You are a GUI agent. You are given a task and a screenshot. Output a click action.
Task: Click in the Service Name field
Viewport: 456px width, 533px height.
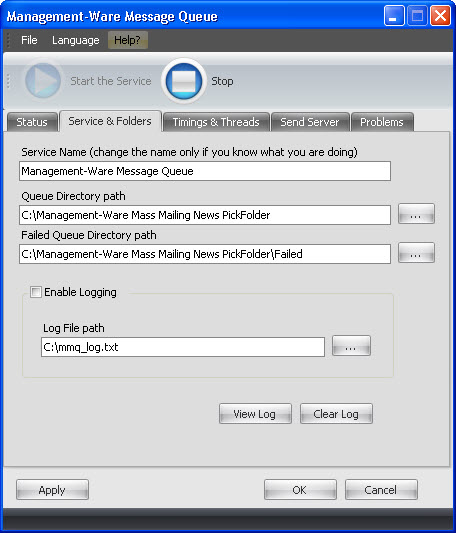[x=205, y=171]
